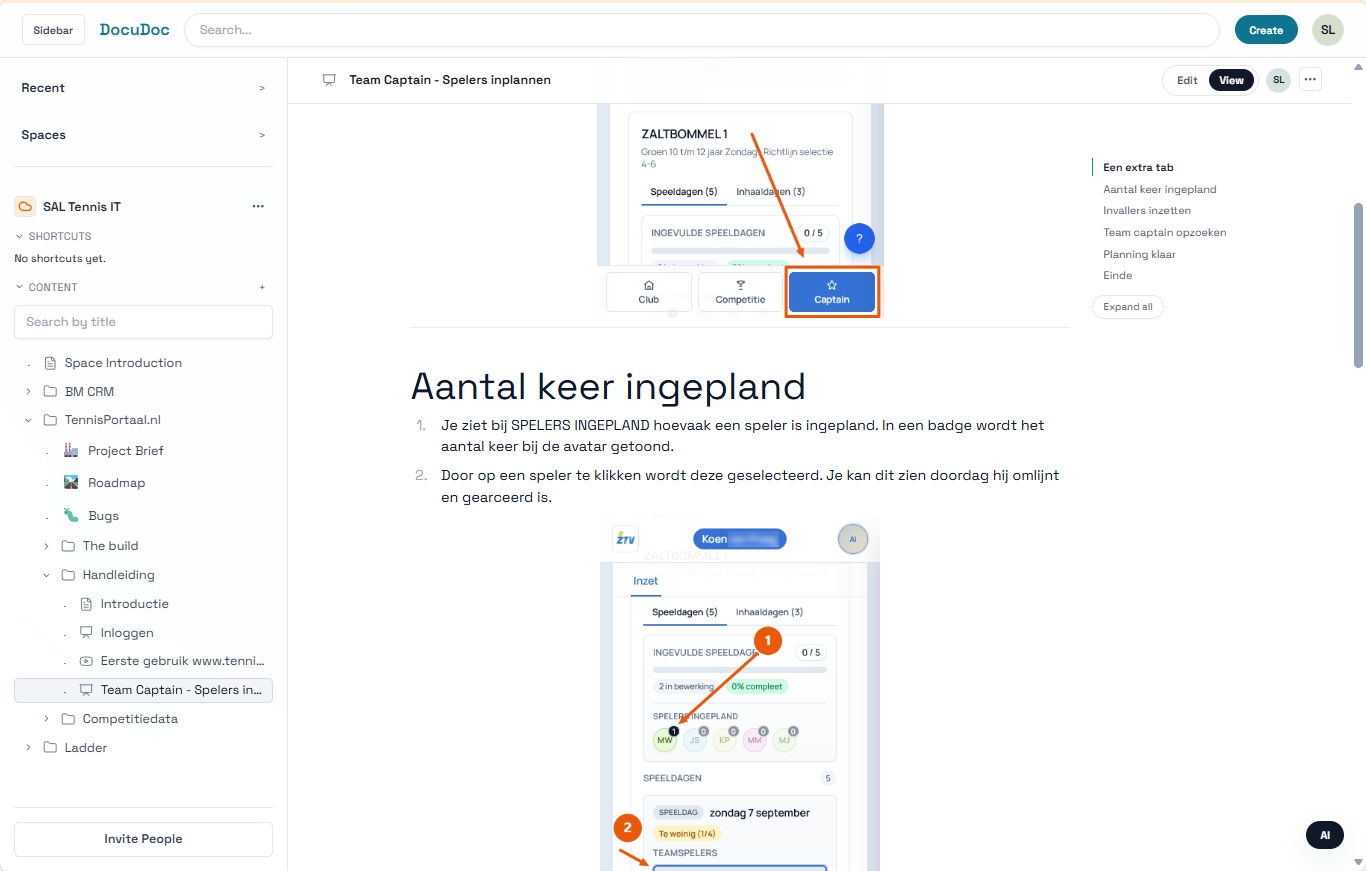Click the video icon beside Eerste gebruik
The height and width of the screenshot is (871, 1366).
click(x=84, y=660)
